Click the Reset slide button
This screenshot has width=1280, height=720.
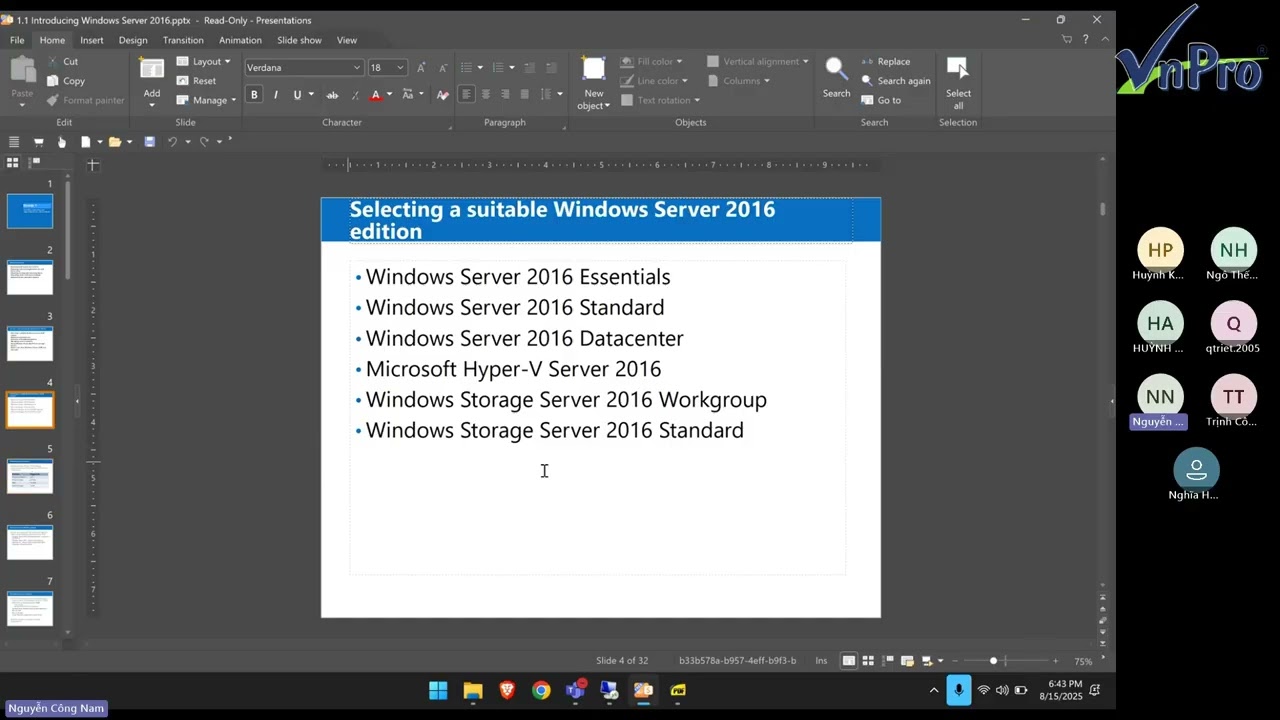click(x=197, y=81)
